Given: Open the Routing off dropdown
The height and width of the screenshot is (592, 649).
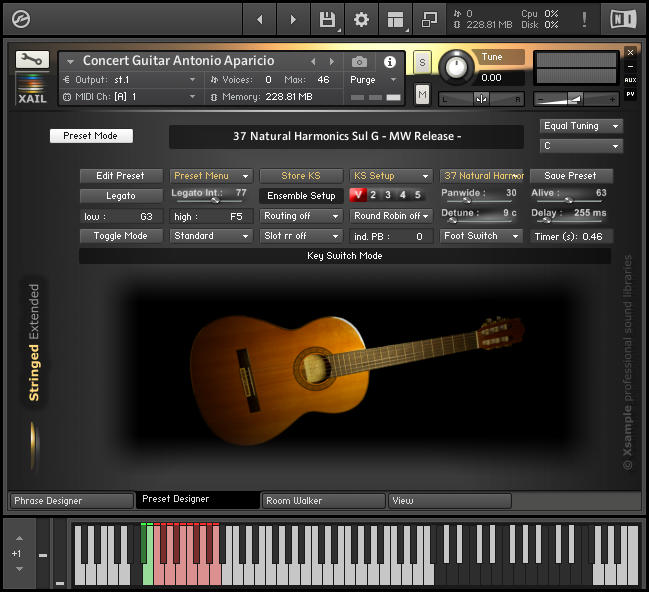Looking at the screenshot, I should [x=301, y=216].
